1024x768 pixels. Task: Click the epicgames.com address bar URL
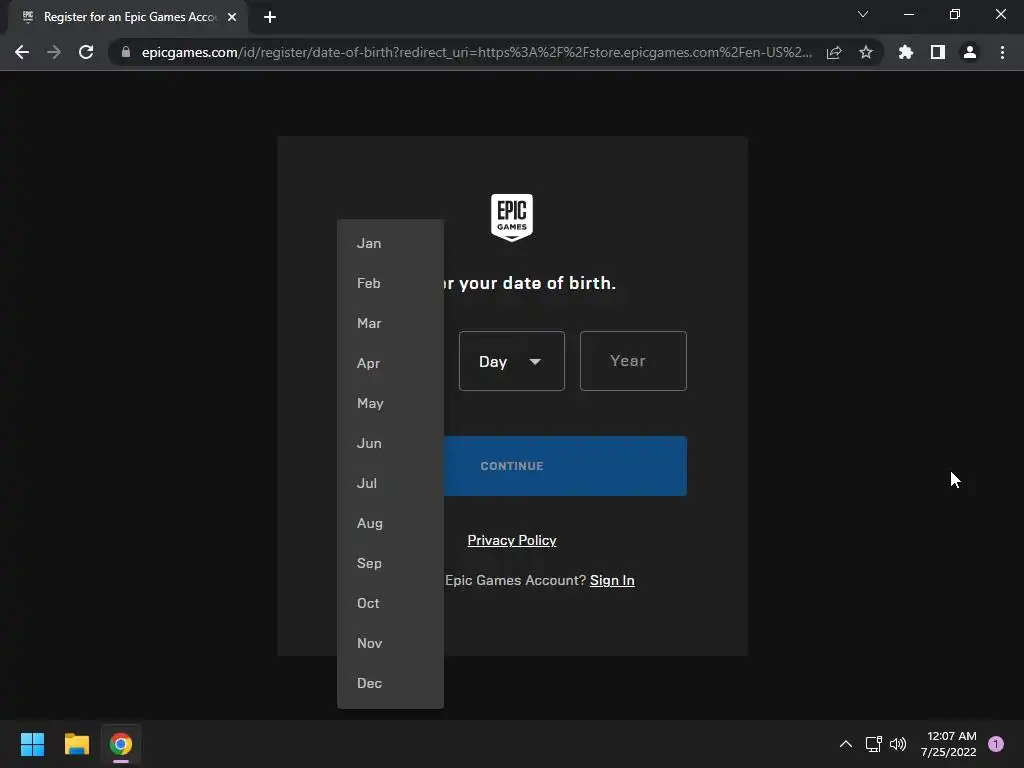(477, 52)
